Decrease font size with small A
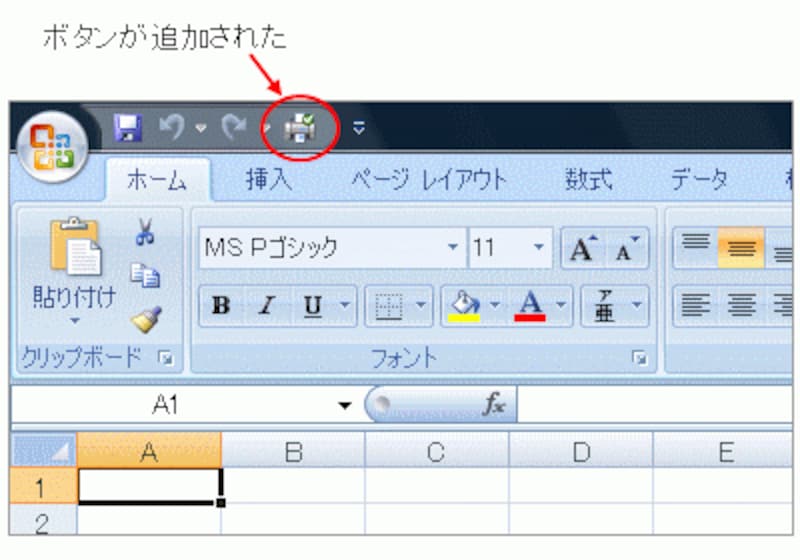Viewport: 800px width, 560px height. pyautogui.click(x=627, y=248)
